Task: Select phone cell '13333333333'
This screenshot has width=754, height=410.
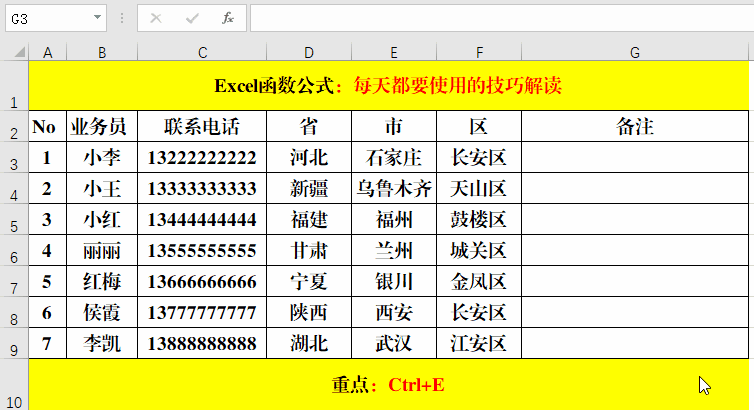Action: point(202,188)
